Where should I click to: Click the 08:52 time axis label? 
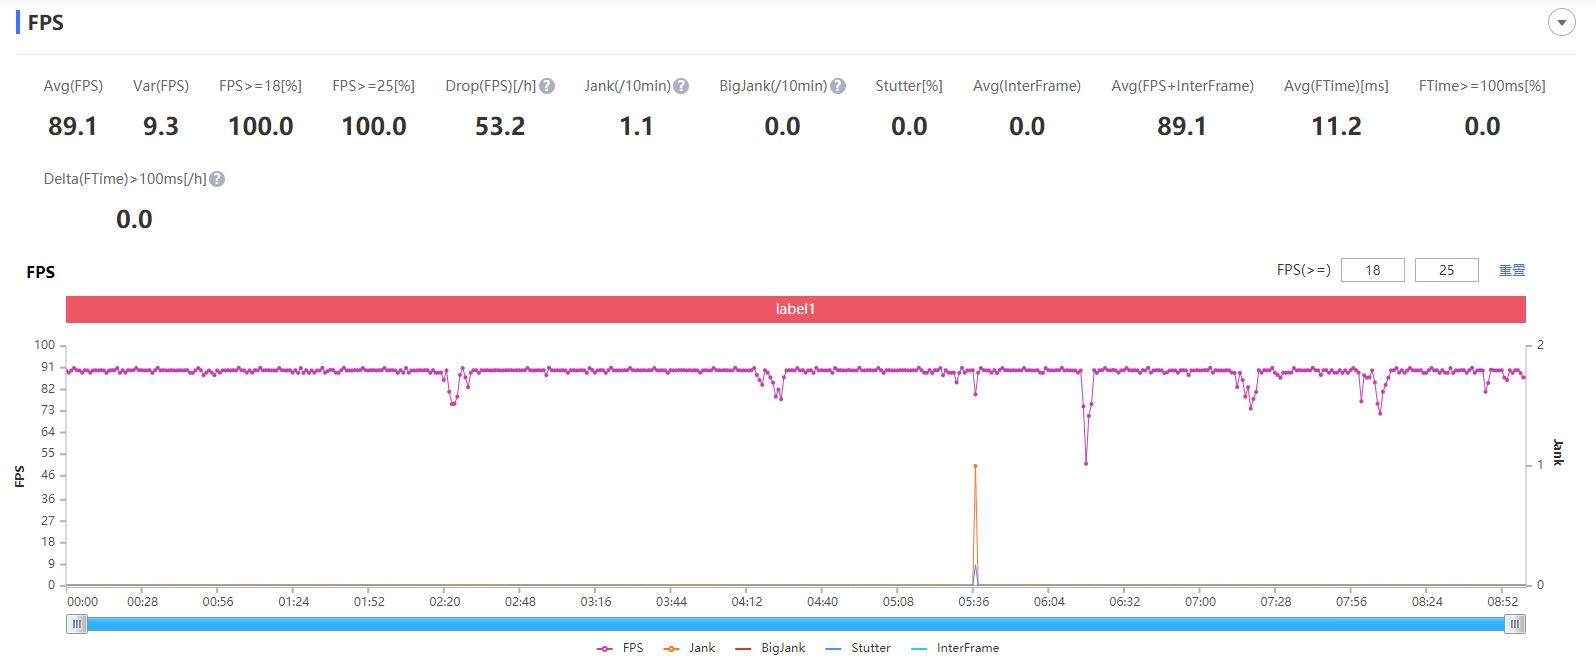point(1503,602)
